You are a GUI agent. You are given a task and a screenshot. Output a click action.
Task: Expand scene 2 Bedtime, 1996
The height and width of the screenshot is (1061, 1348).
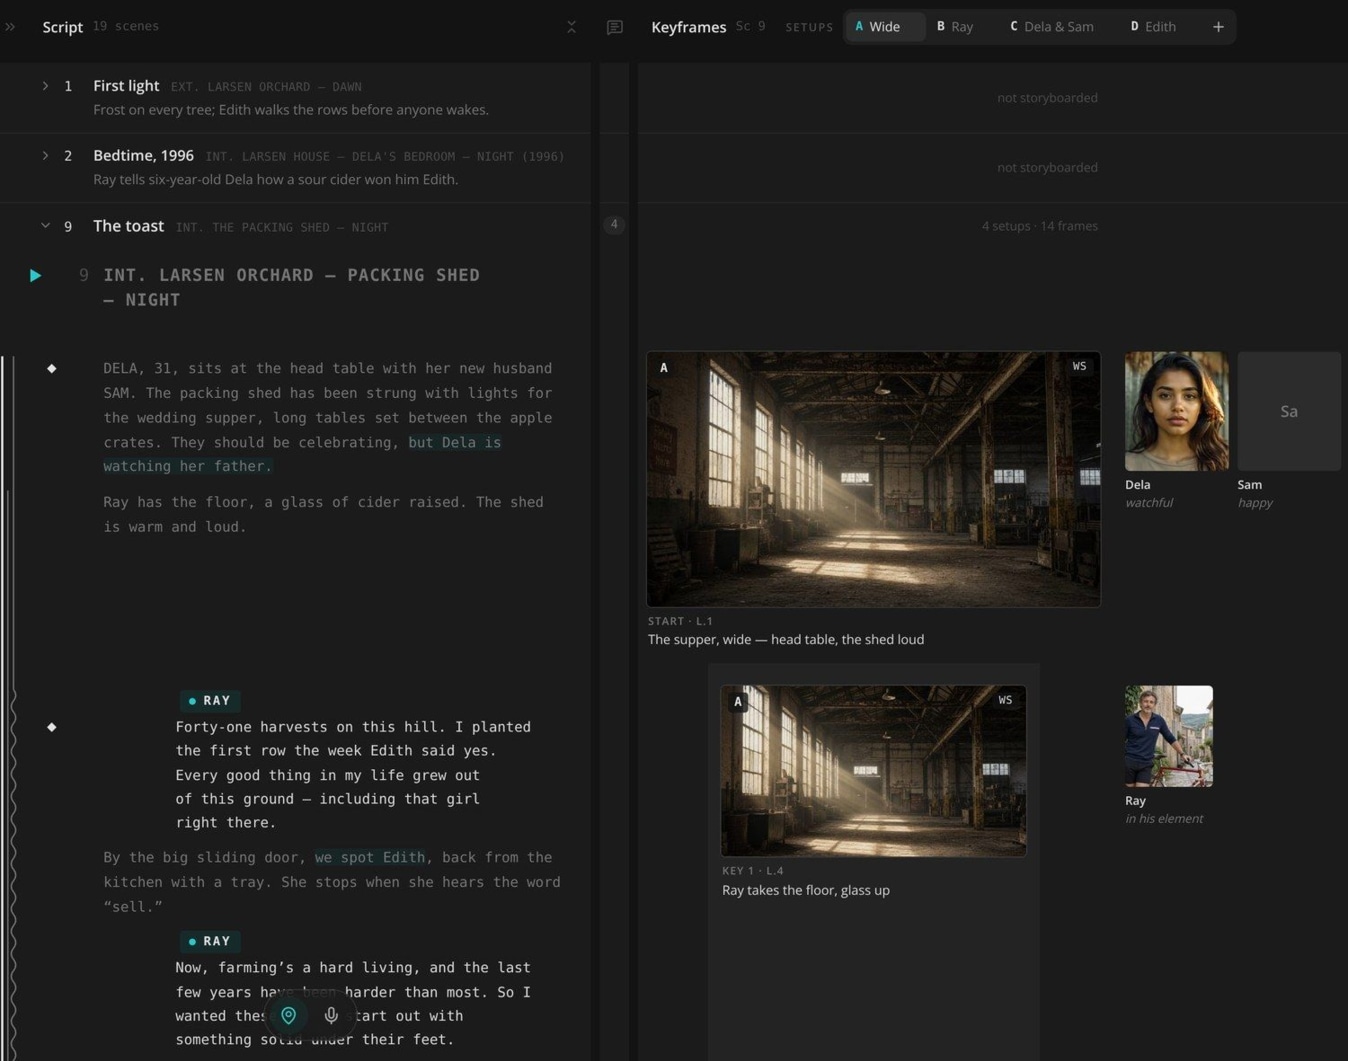pos(45,156)
